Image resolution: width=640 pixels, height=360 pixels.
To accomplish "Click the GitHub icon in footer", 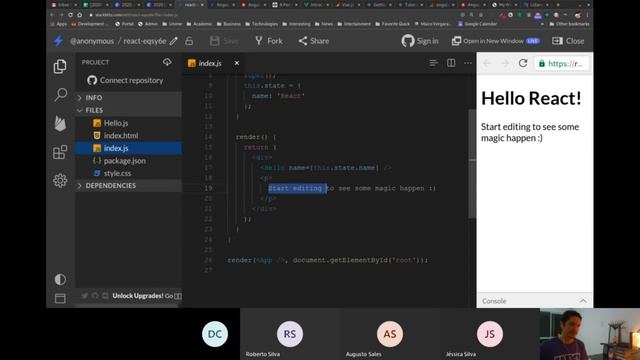I will 95,296.
